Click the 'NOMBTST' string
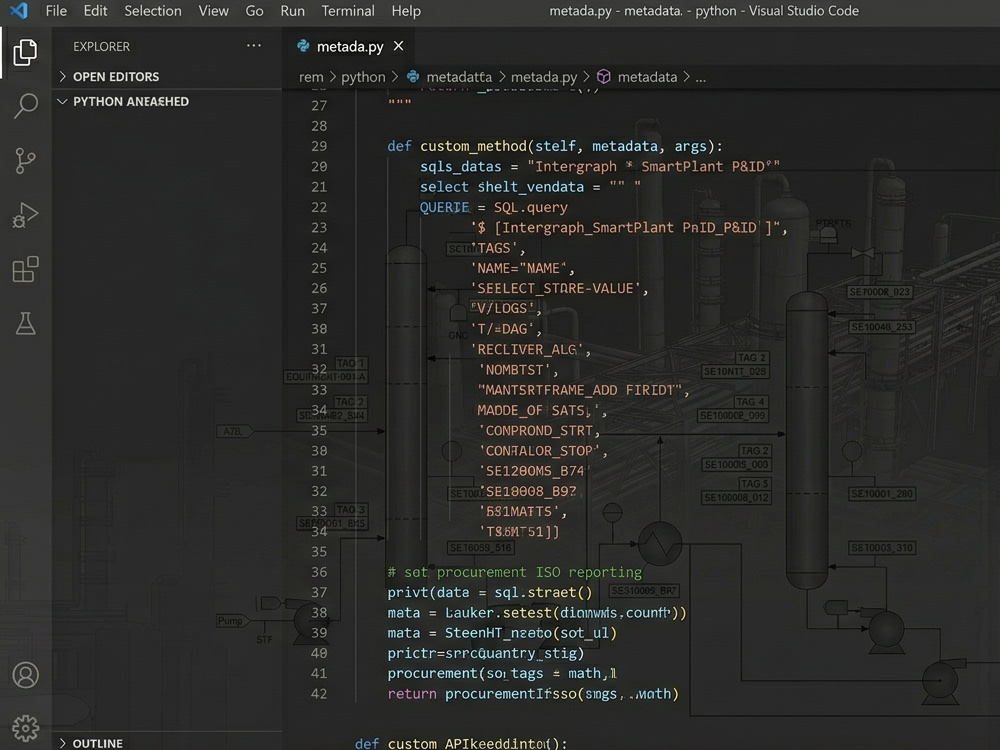The width and height of the screenshot is (1000, 750). [515, 370]
